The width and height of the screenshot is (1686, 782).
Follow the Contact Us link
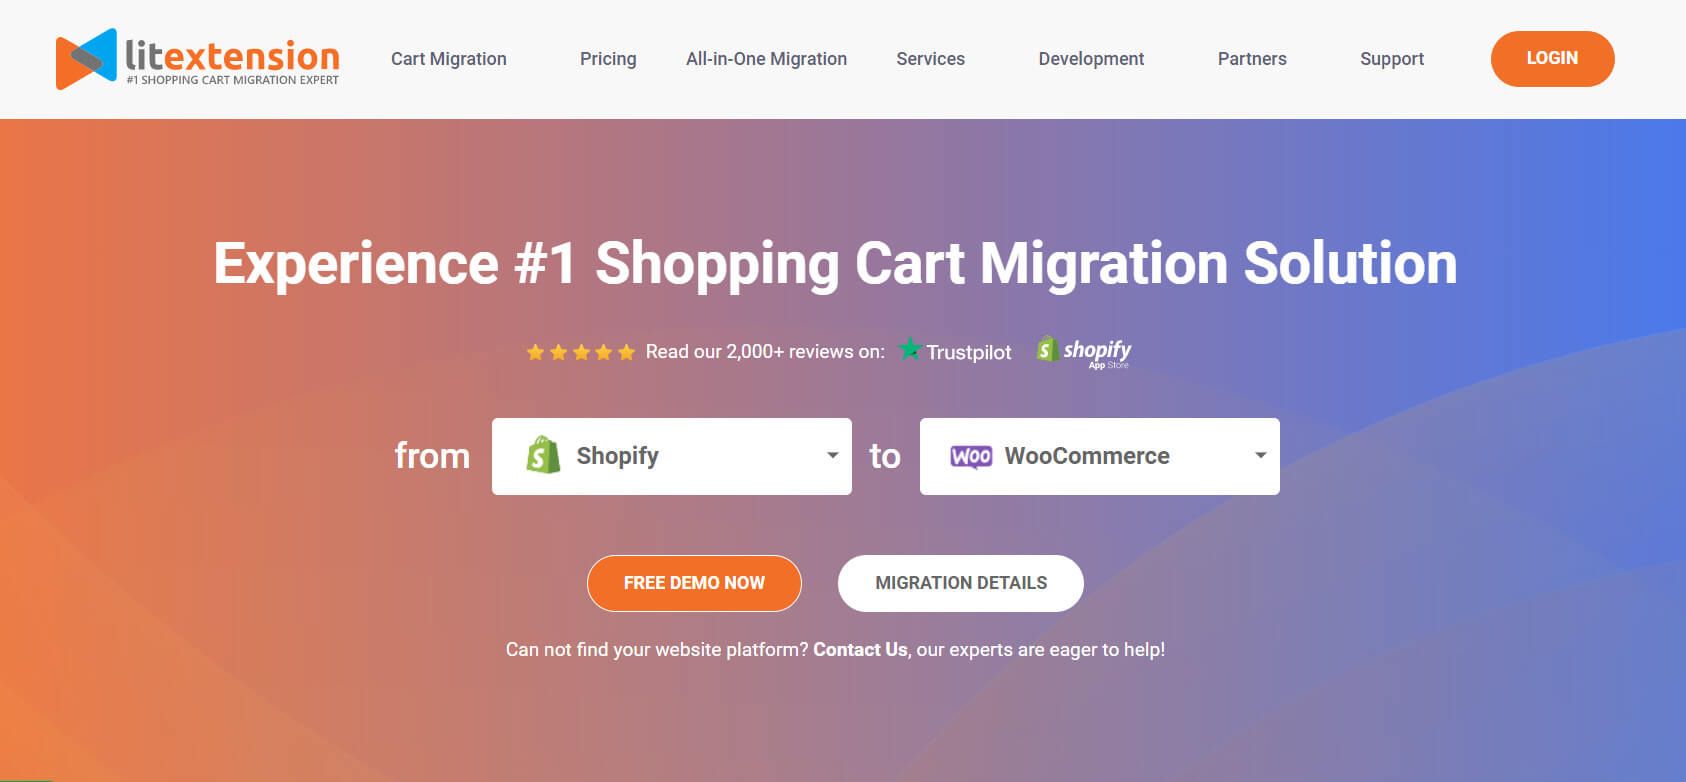860,650
